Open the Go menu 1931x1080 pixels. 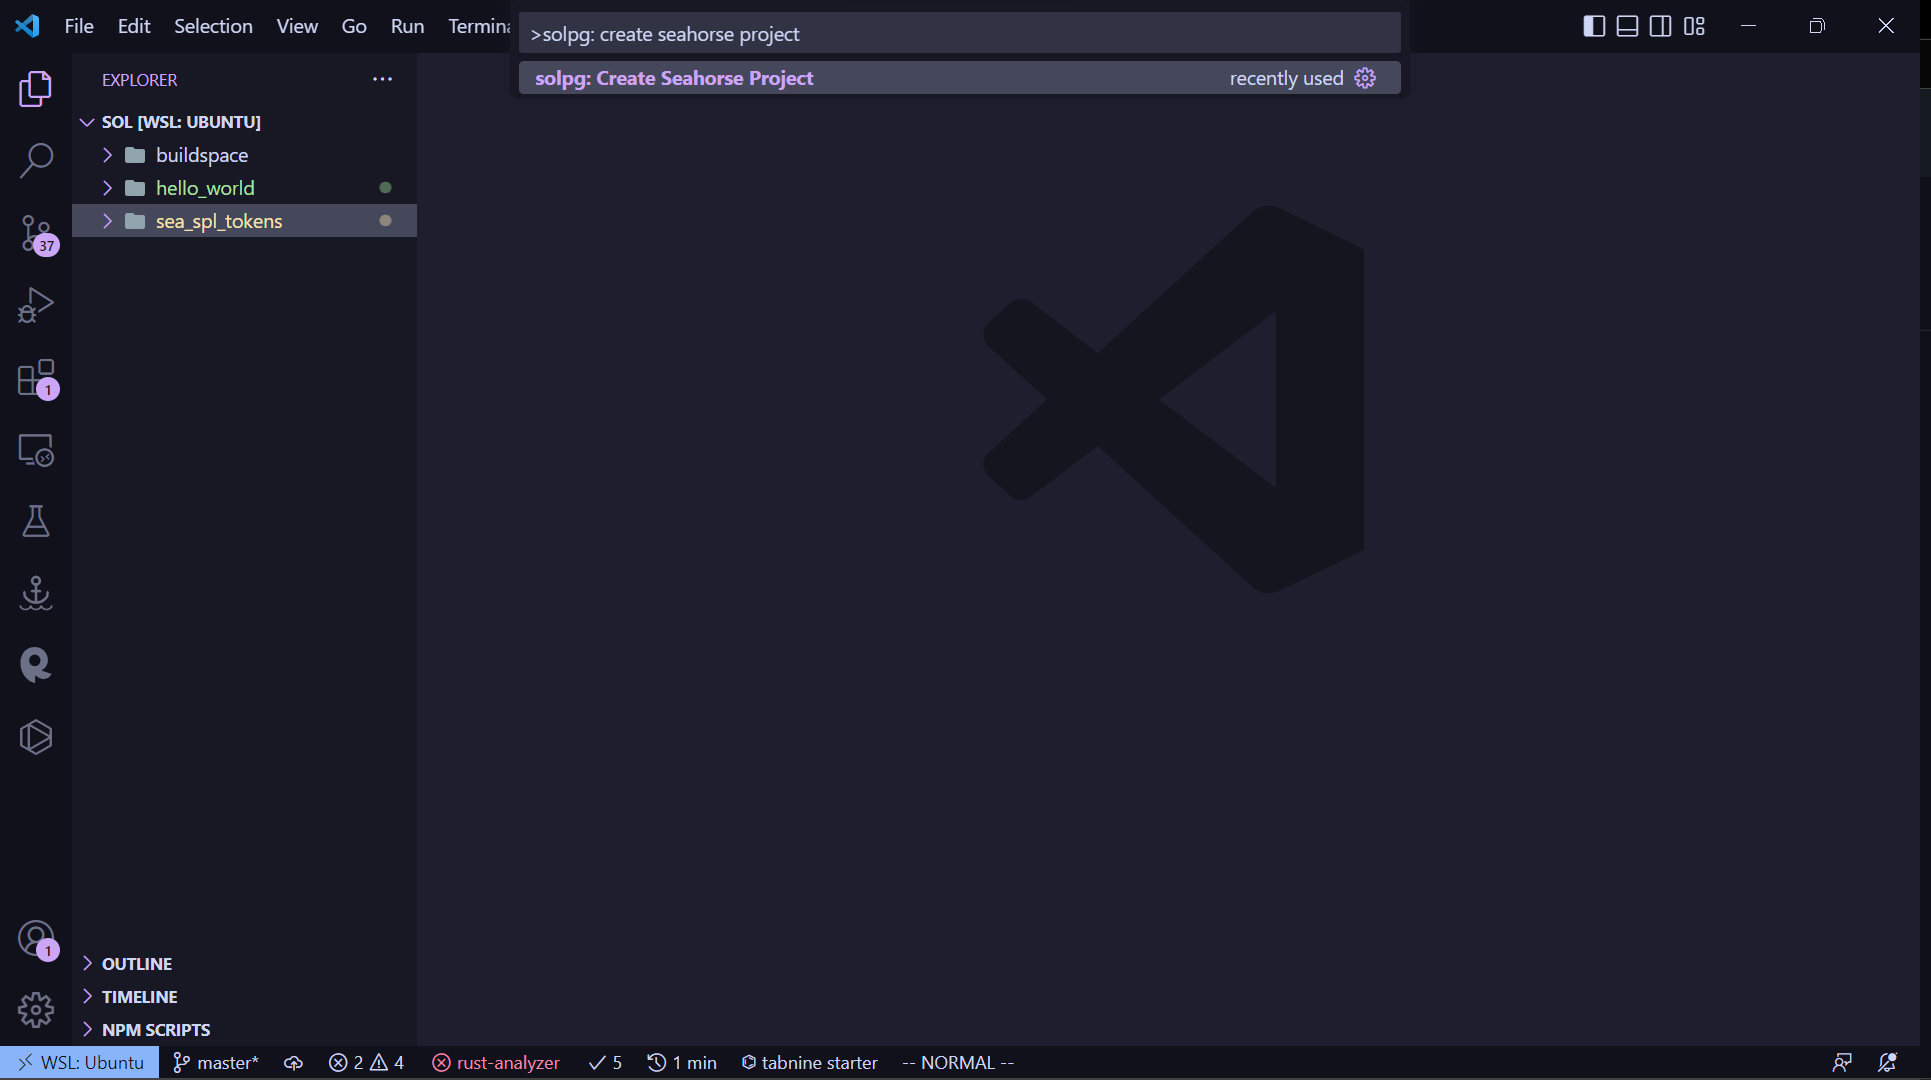[x=353, y=26]
